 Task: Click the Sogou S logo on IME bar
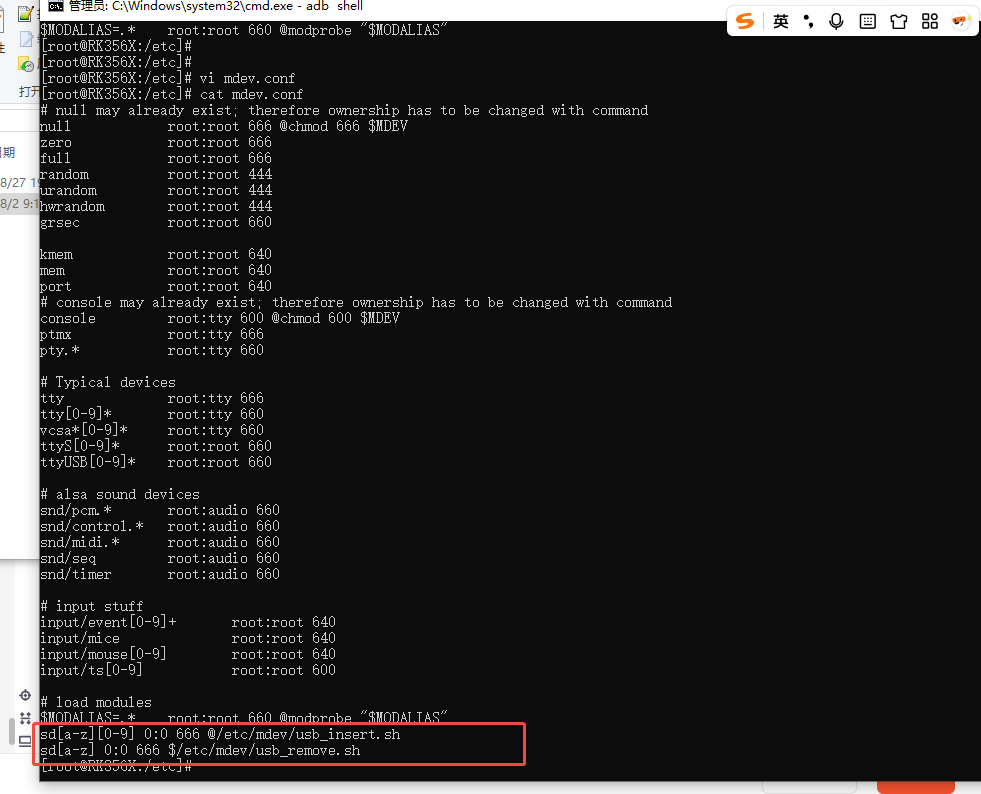click(745, 21)
